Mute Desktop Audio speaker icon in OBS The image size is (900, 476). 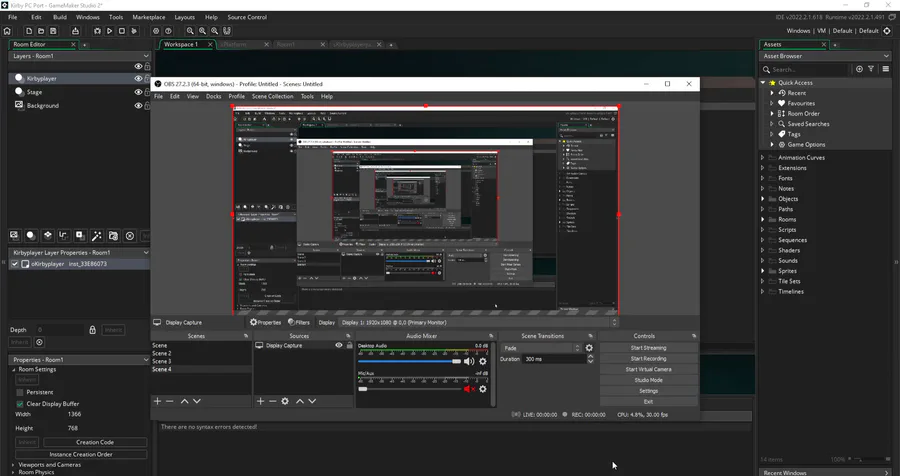pos(469,361)
